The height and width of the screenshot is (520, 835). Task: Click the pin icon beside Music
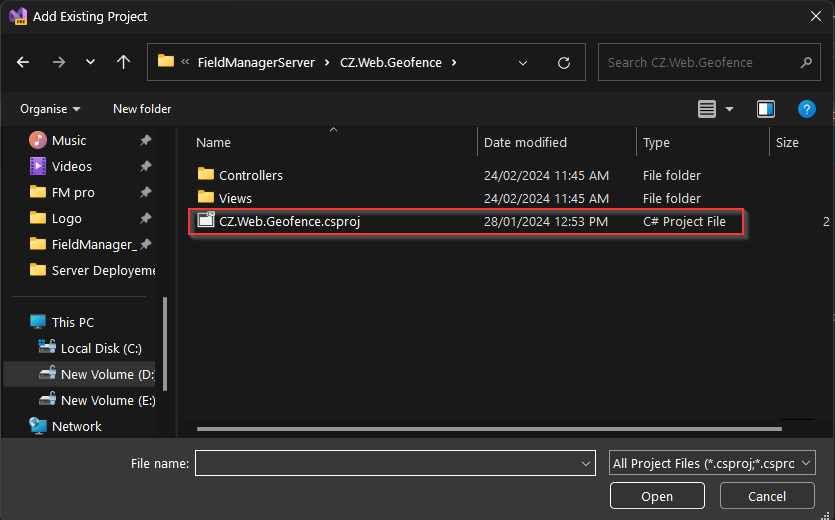(145, 140)
